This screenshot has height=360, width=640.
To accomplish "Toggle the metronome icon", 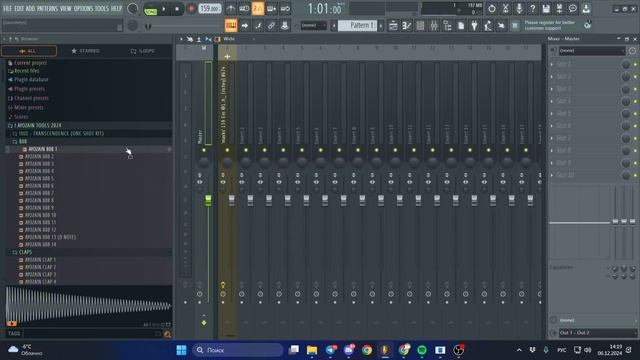I will pyautogui.click(x=231, y=9).
